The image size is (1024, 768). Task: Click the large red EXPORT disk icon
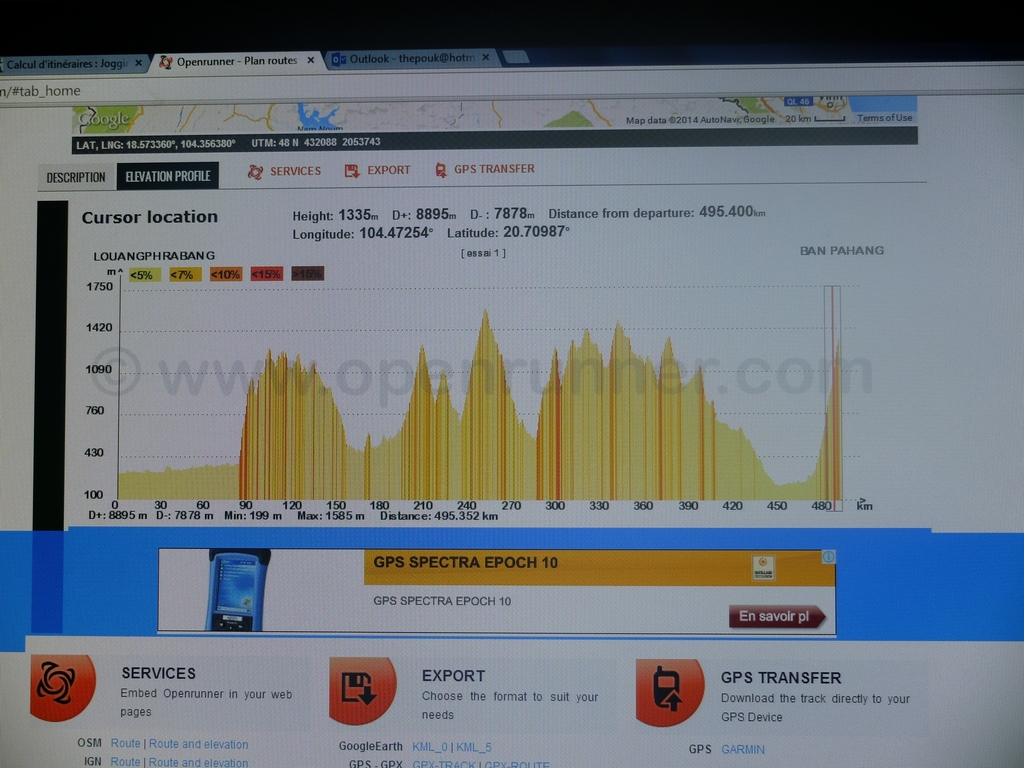coord(362,691)
